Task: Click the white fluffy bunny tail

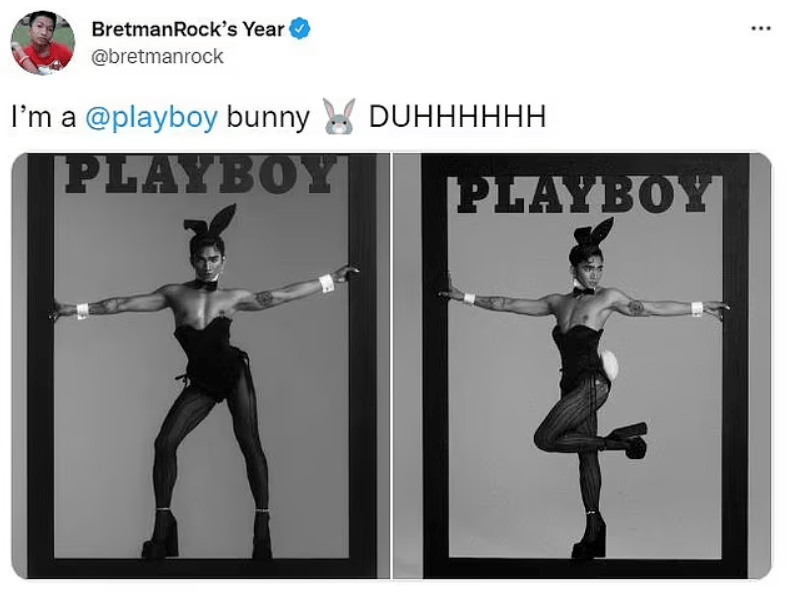Action: (609, 365)
